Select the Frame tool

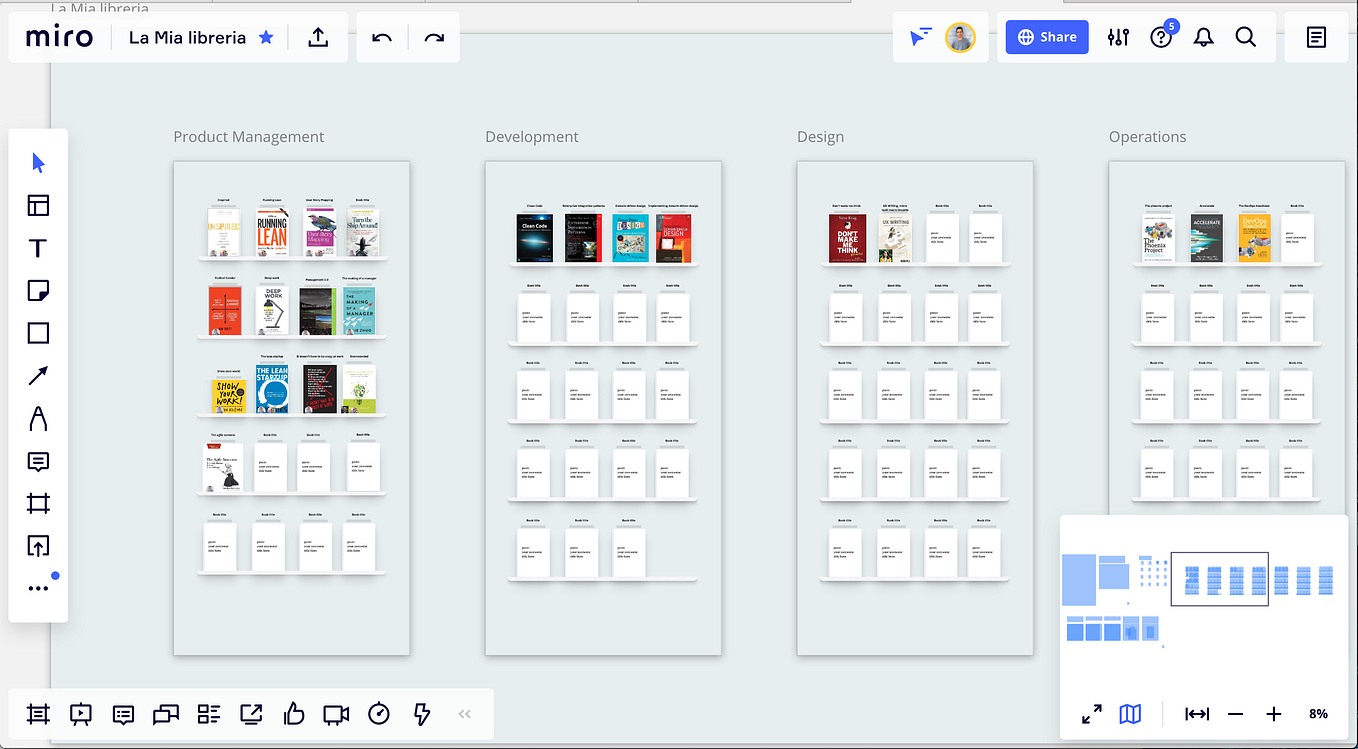click(x=38, y=503)
